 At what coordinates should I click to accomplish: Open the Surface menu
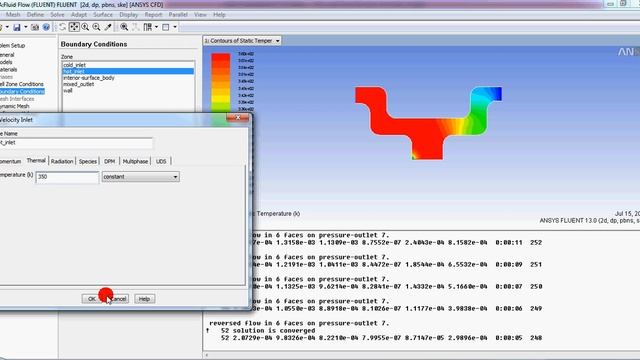click(x=103, y=15)
